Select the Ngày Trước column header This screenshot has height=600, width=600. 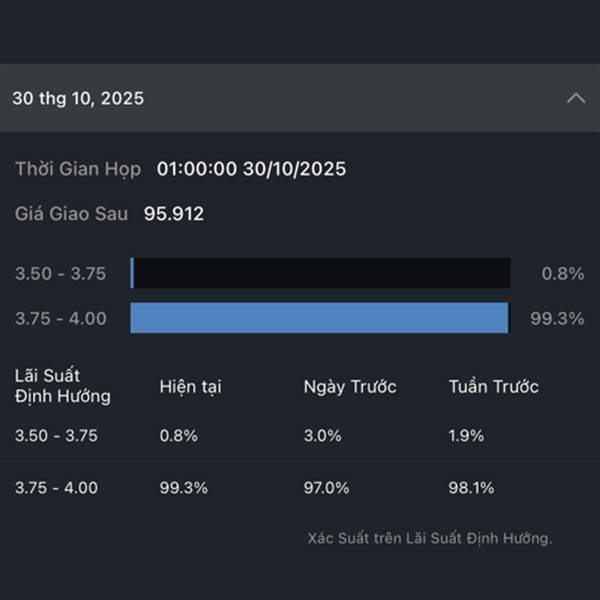350,387
